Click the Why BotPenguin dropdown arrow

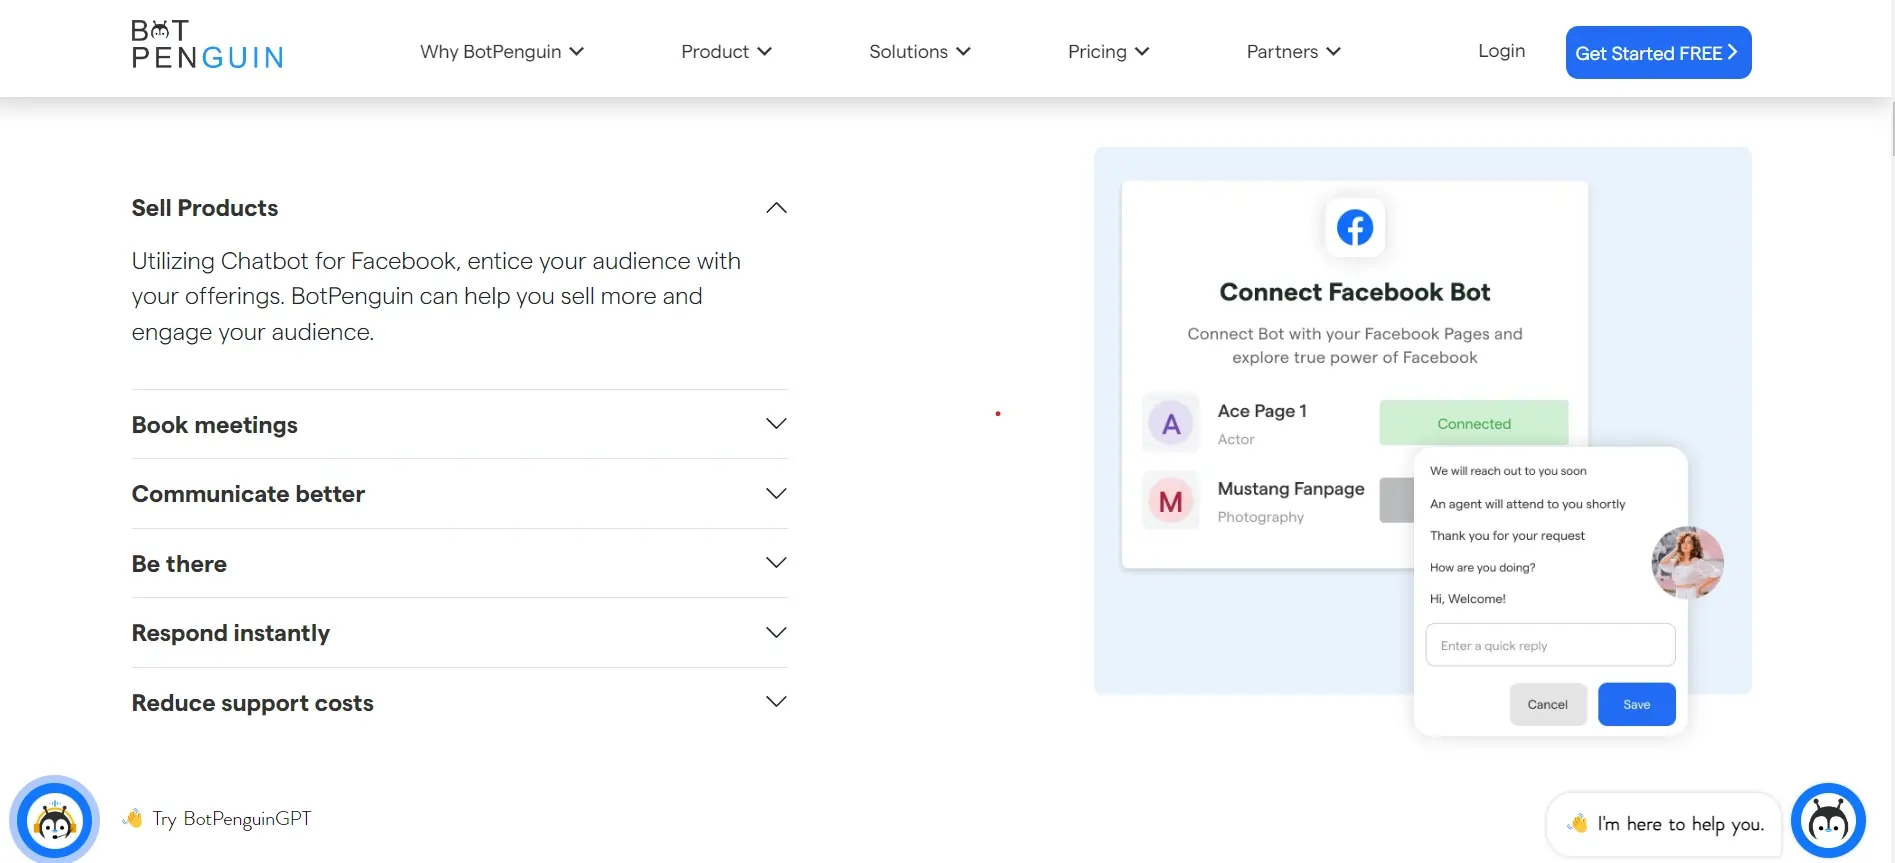point(577,52)
